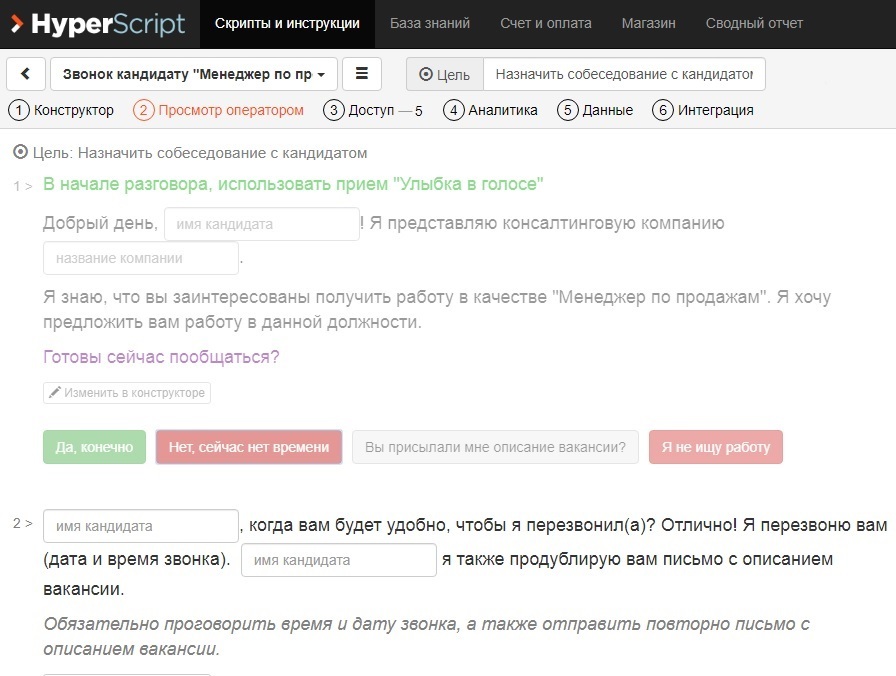Click the имя кандидата field before я также продублирую
Screen dimensions: 896x676
click(339, 560)
